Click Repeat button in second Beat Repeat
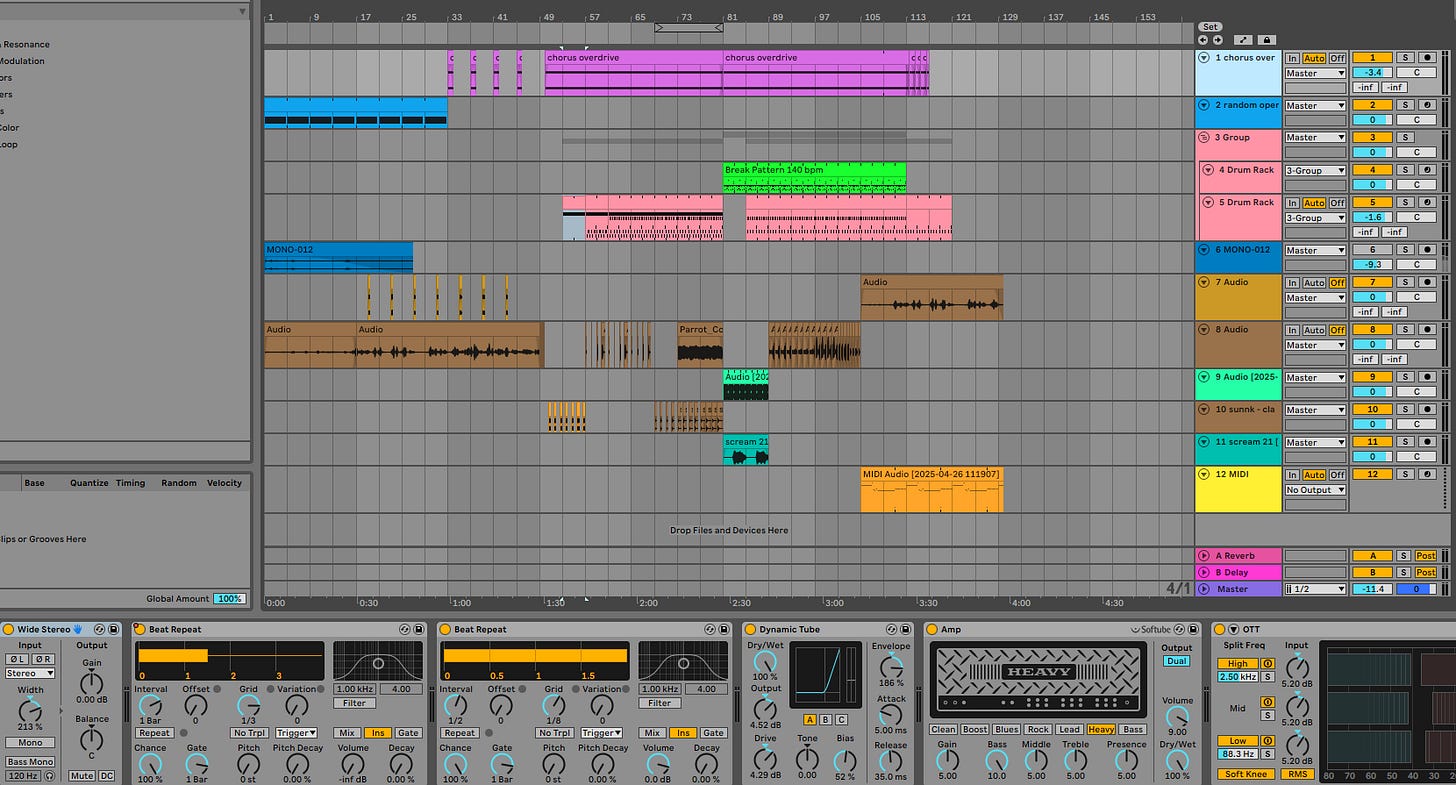The height and width of the screenshot is (785, 1456). [x=460, y=733]
